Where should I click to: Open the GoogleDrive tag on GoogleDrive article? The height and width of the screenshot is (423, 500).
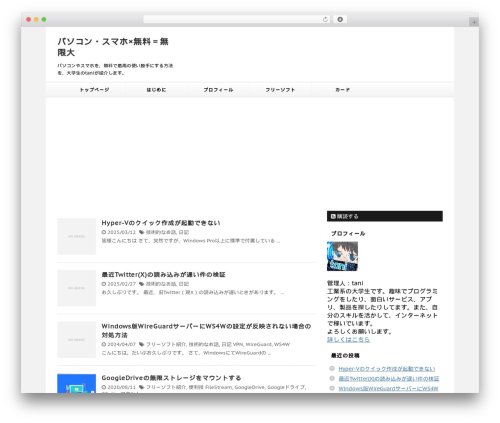coord(249,387)
